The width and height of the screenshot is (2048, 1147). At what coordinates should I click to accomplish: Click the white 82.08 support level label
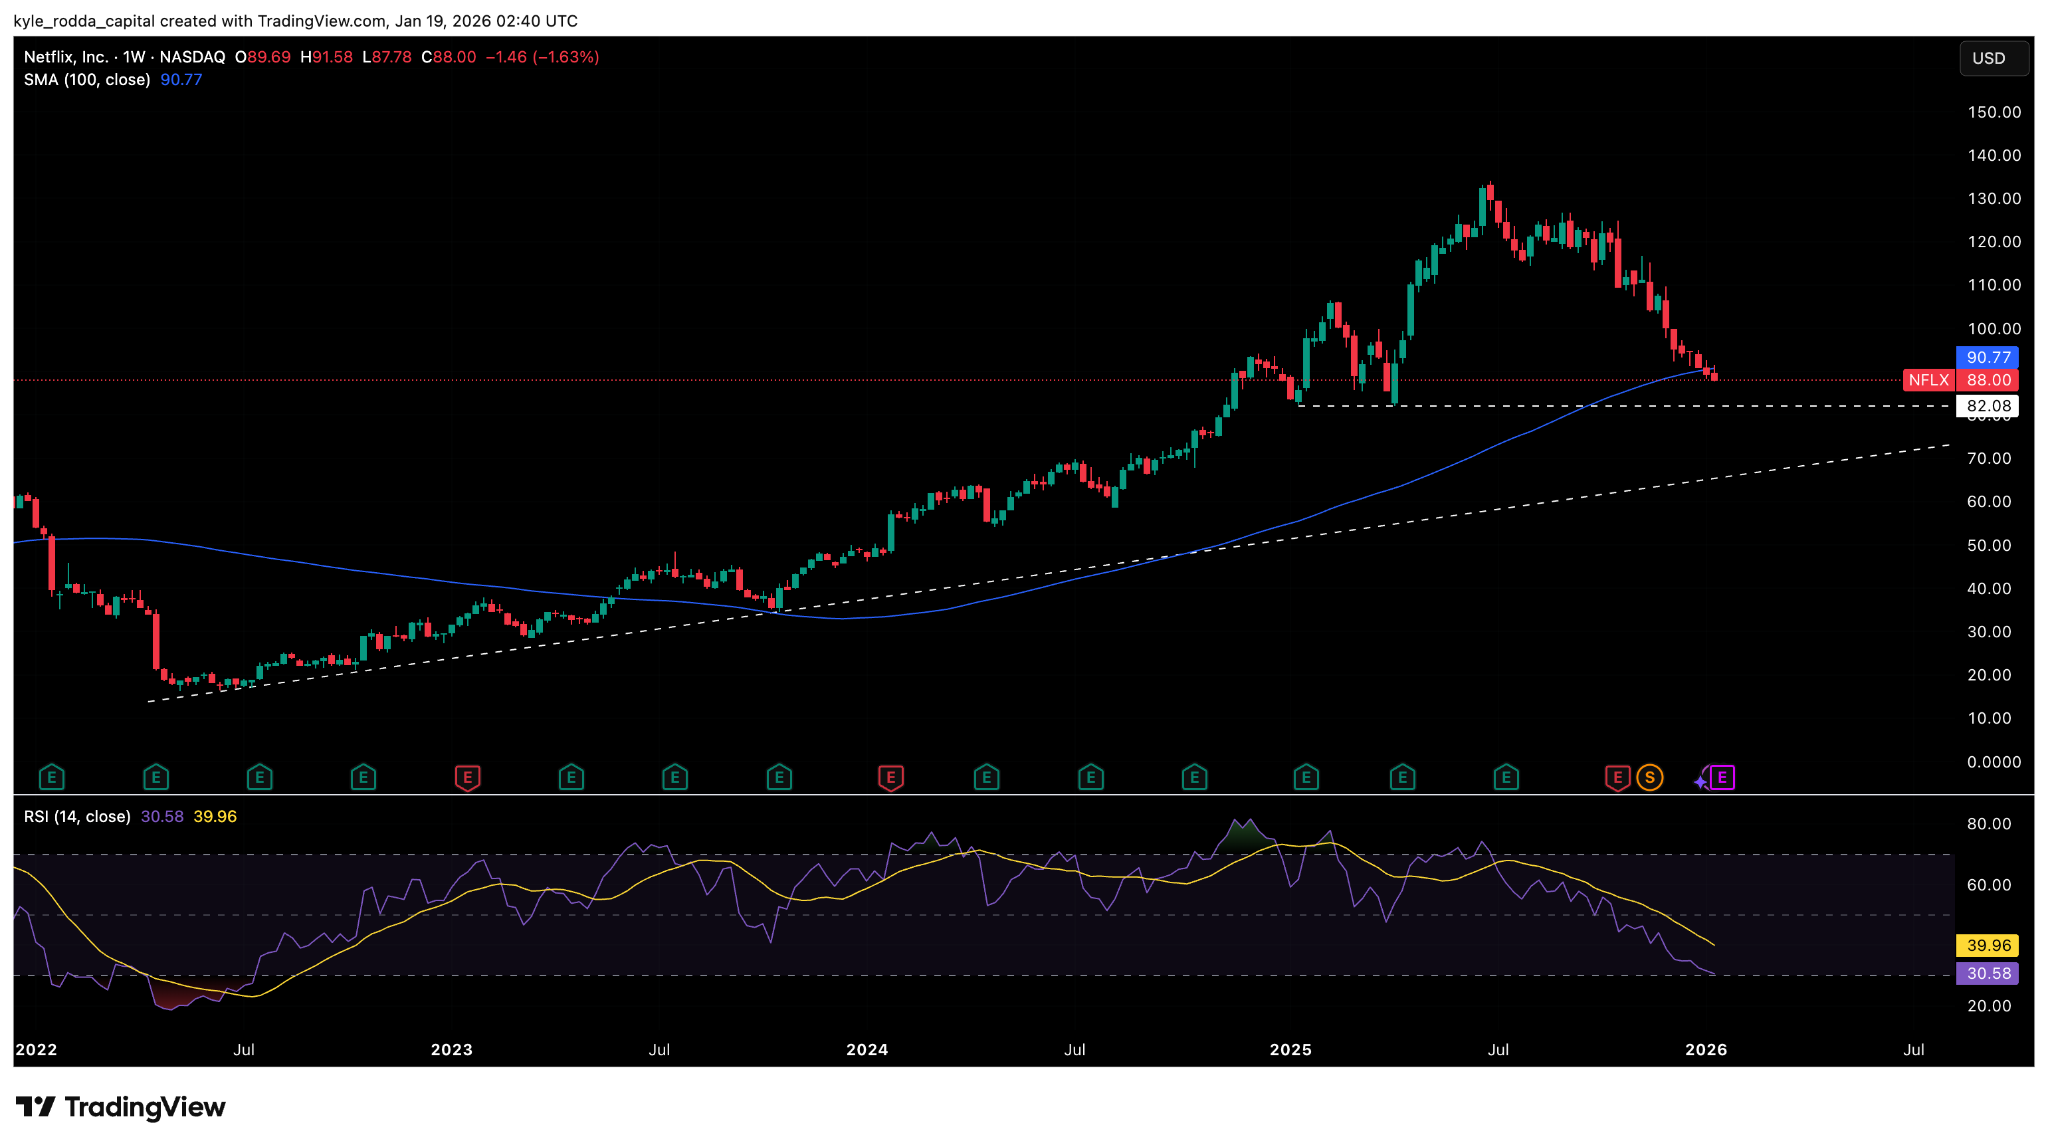1988,406
